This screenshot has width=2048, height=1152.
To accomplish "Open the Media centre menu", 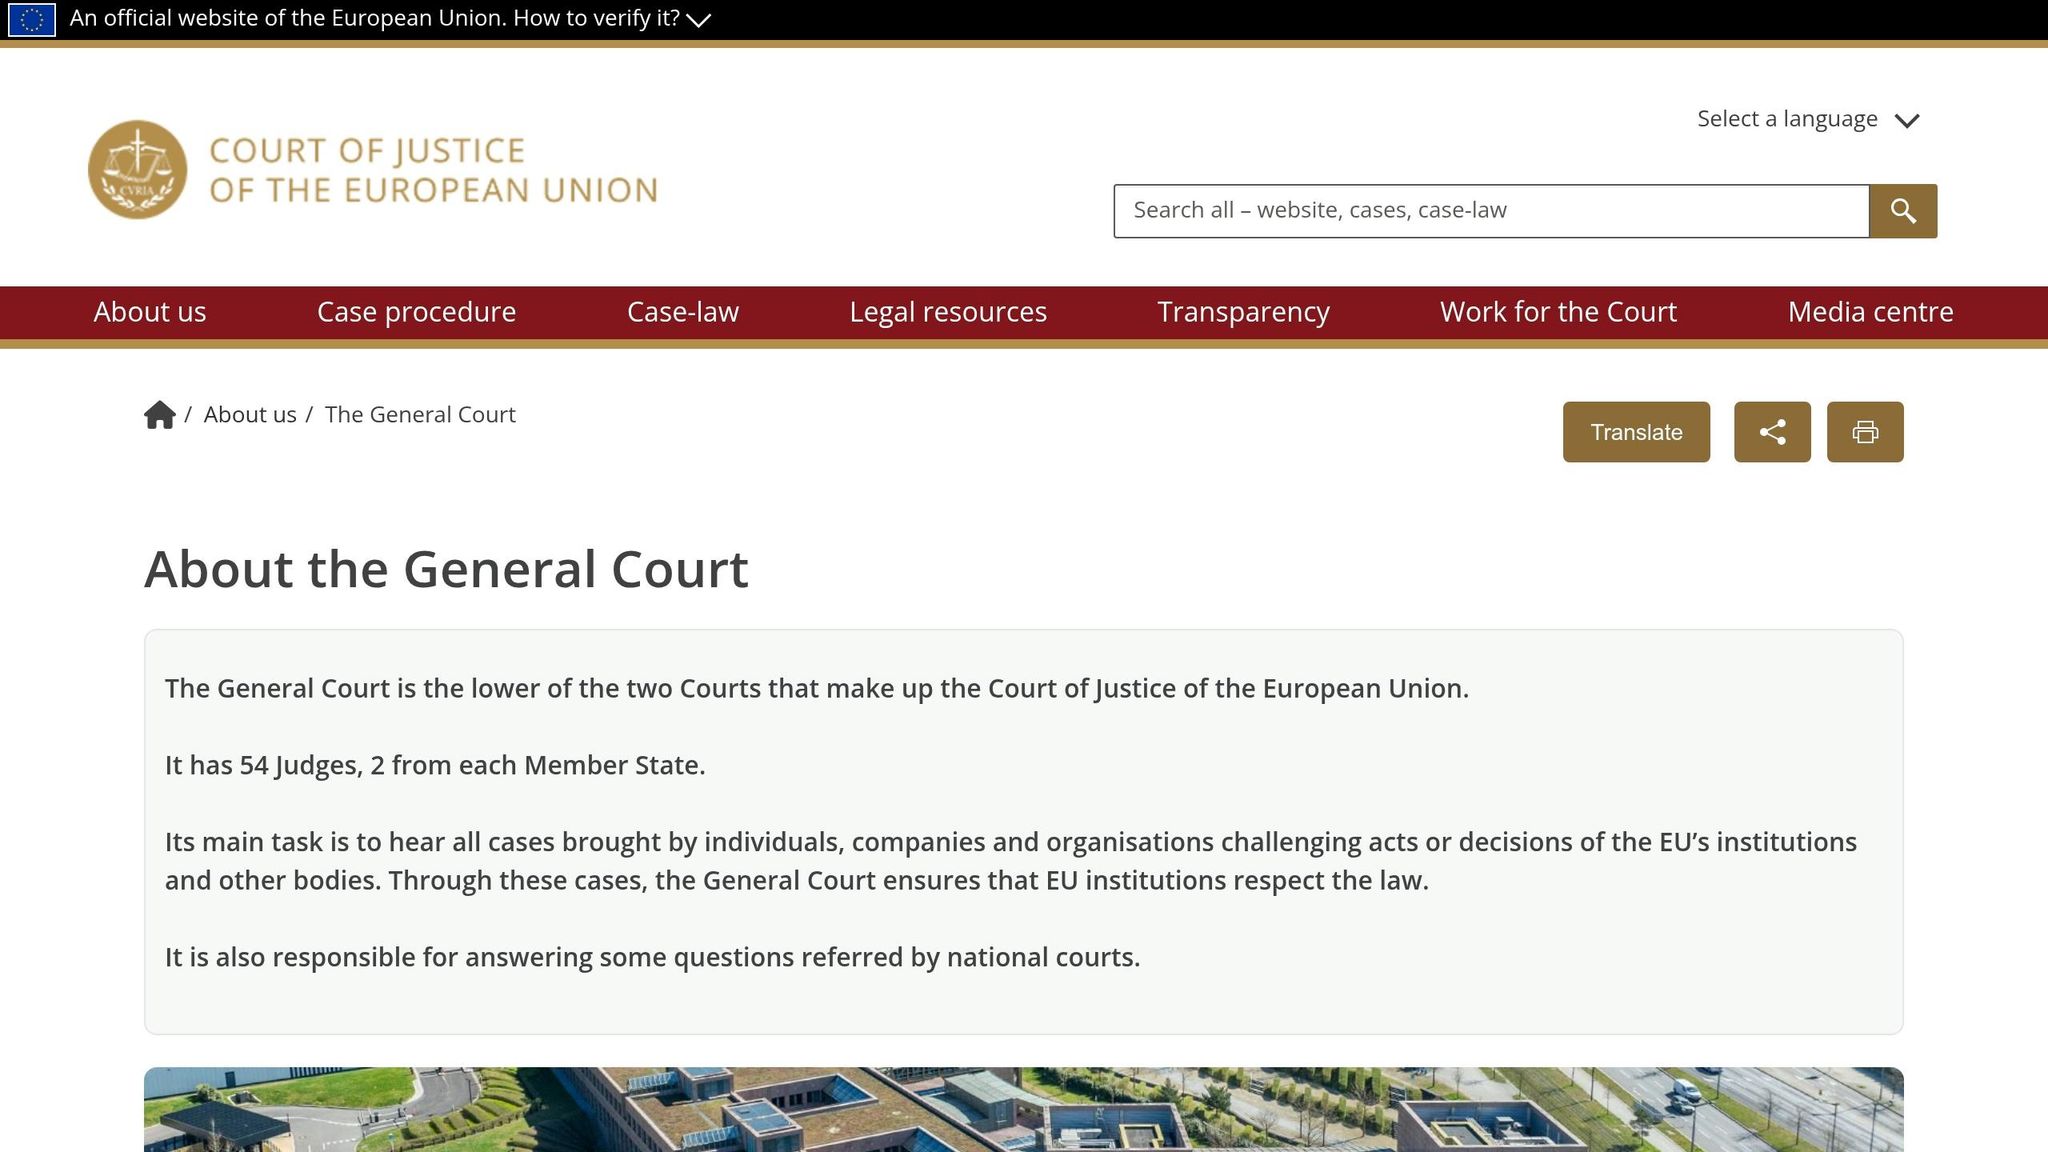I will point(1870,312).
